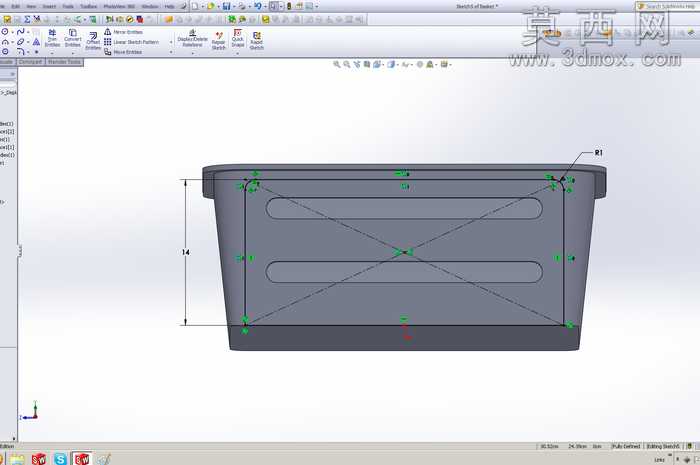Image resolution: width=700 pixels, height=465 pixels.
Task: Select the Ellipse sketch tool
Action: pyautogui.click(x=21, y=42)
